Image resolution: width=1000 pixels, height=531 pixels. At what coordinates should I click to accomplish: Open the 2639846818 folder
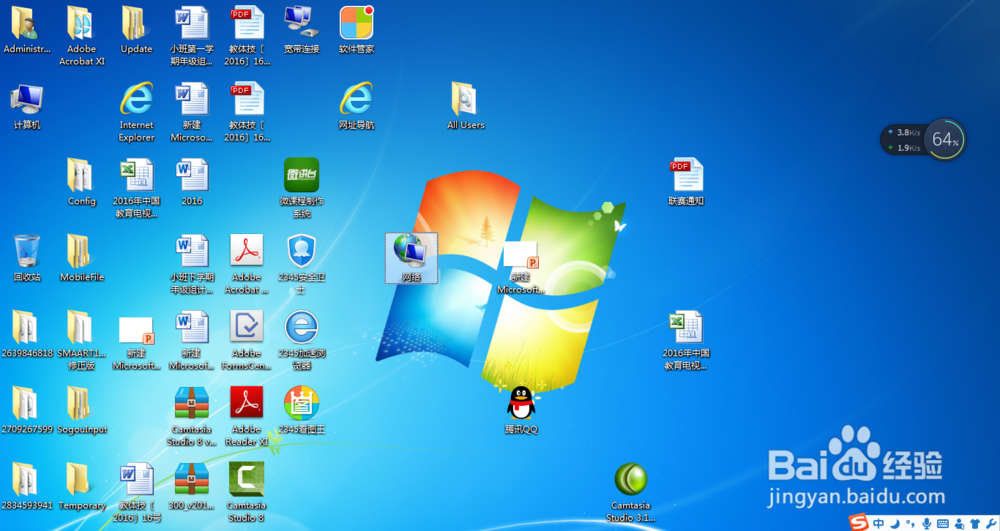click(x=26, y=334)
